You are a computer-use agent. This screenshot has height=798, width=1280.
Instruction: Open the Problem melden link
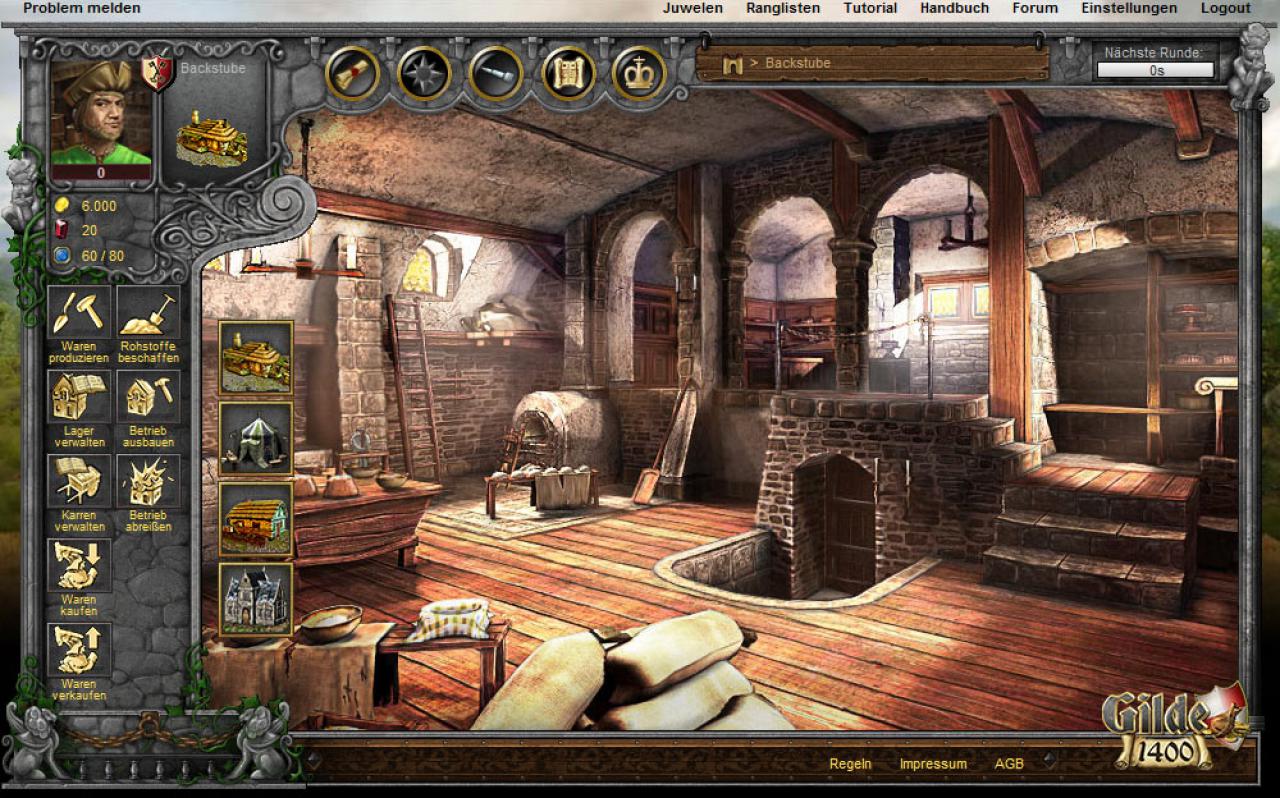tap(82, 8)
